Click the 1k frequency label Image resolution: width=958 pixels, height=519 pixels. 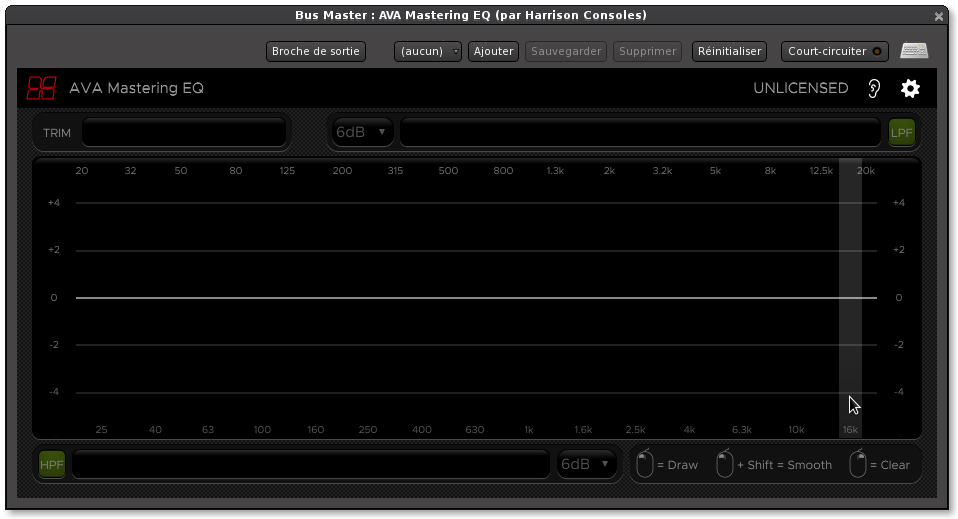tap(528, 430)
